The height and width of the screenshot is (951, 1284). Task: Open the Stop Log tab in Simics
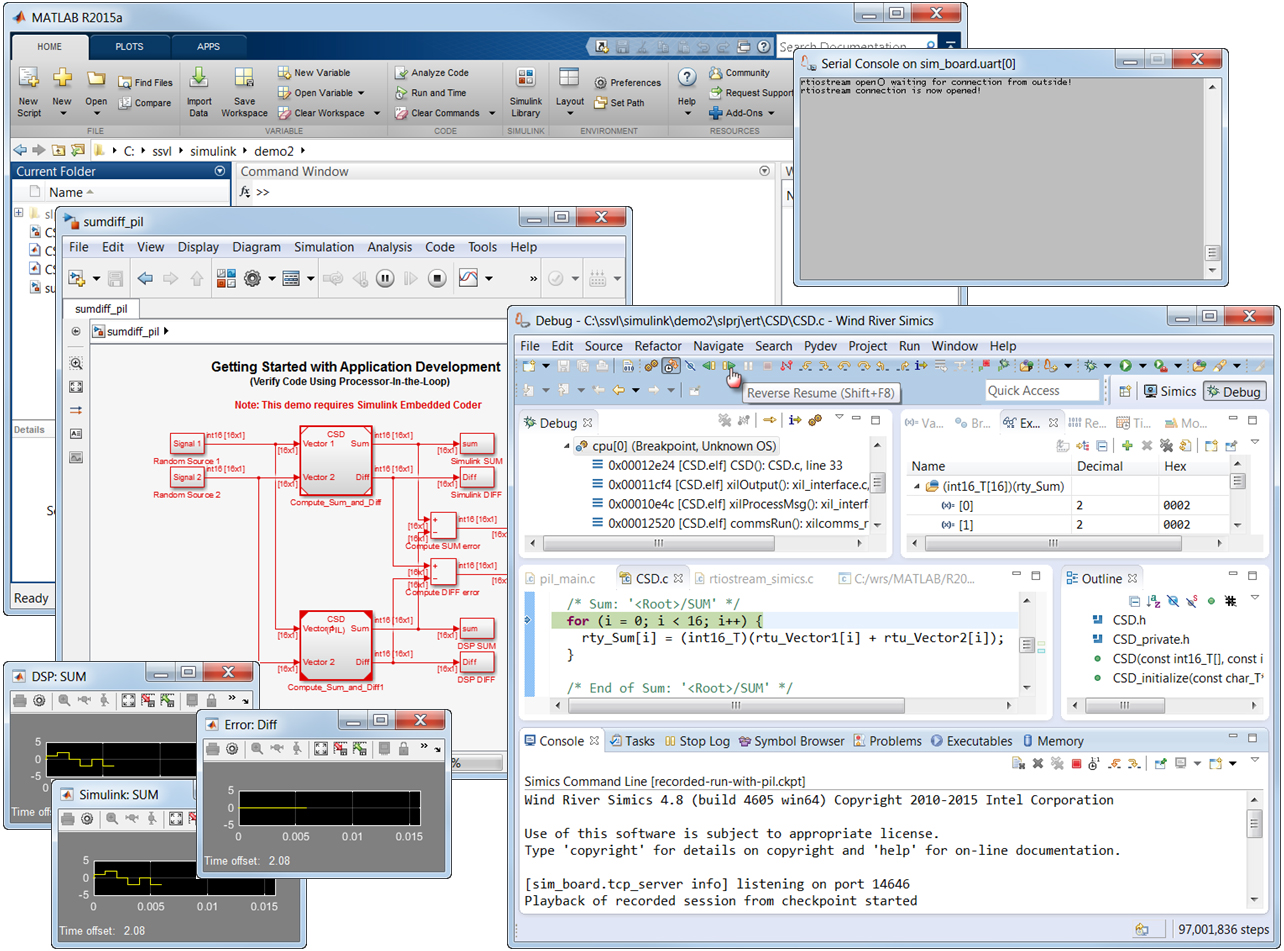(696, 741)
